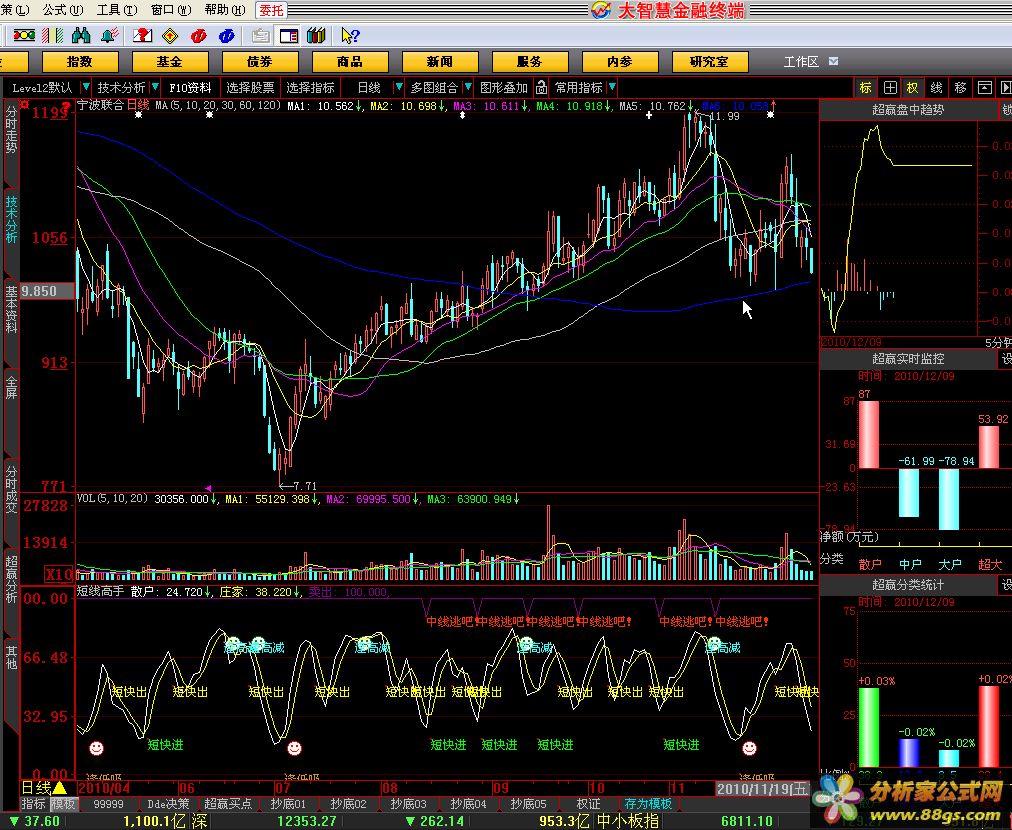Select the 抄底01 template tab
The width and height of the screenshot is (1012, 830).
[288, 804]
